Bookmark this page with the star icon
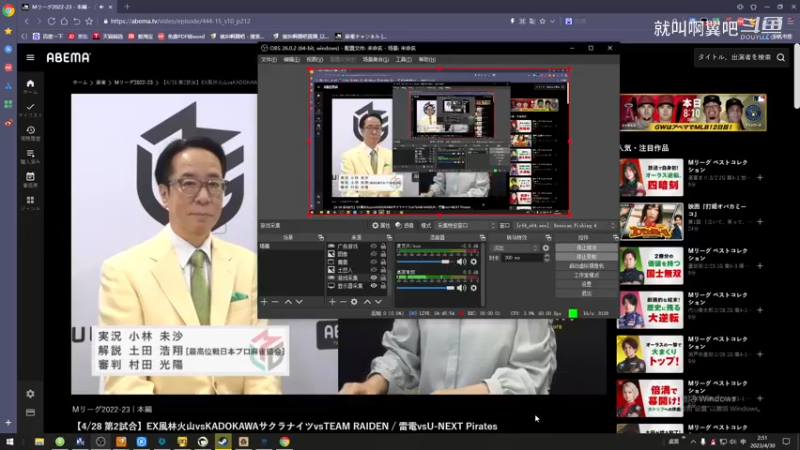The width and height of the screenshot is (800, 450). (89, 21)
